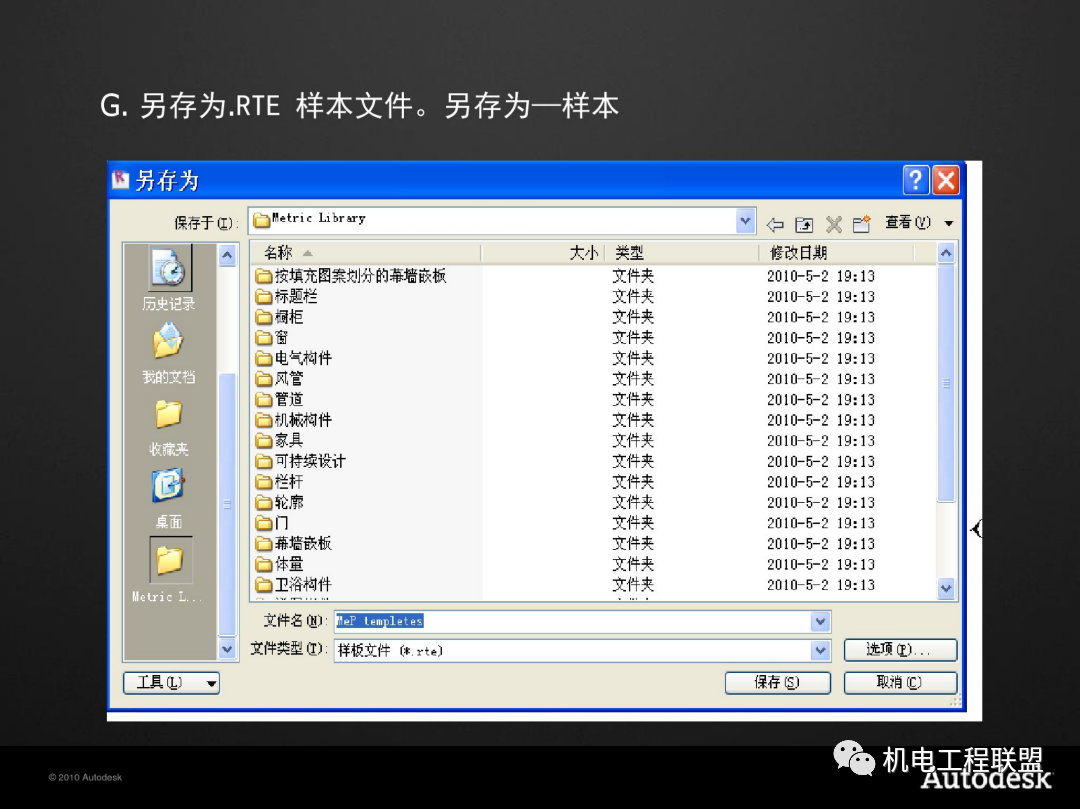
Task: Click file list scrollbar up arrow
Action: click(x=946, y=253)
